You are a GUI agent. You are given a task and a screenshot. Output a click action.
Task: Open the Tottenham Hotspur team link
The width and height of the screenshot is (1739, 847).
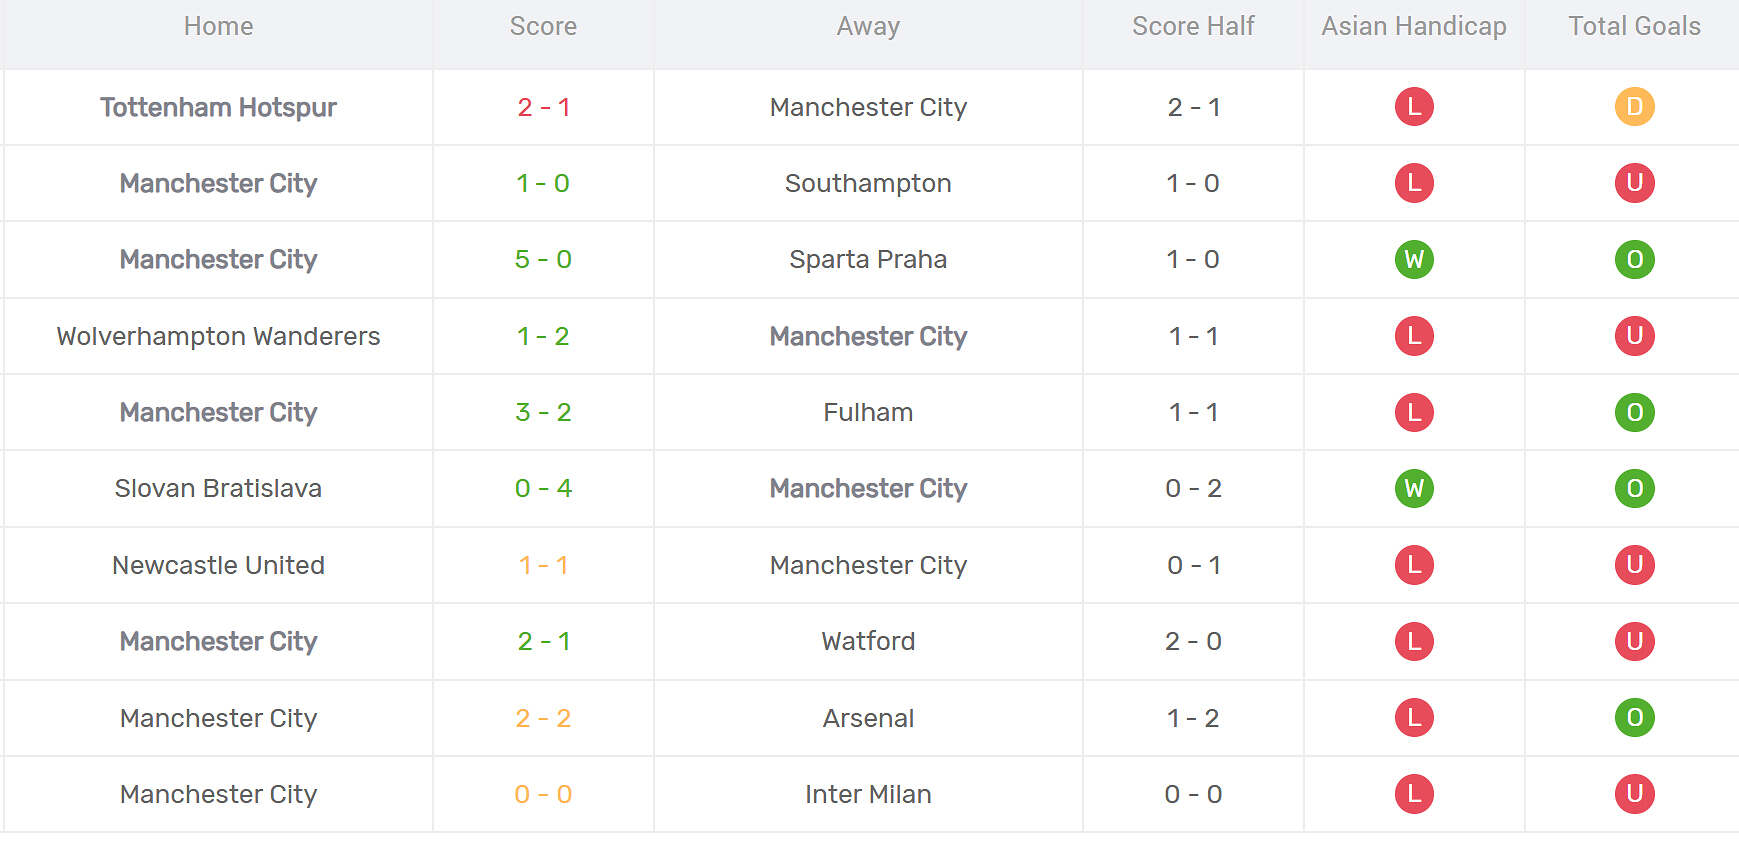[218, 107]
